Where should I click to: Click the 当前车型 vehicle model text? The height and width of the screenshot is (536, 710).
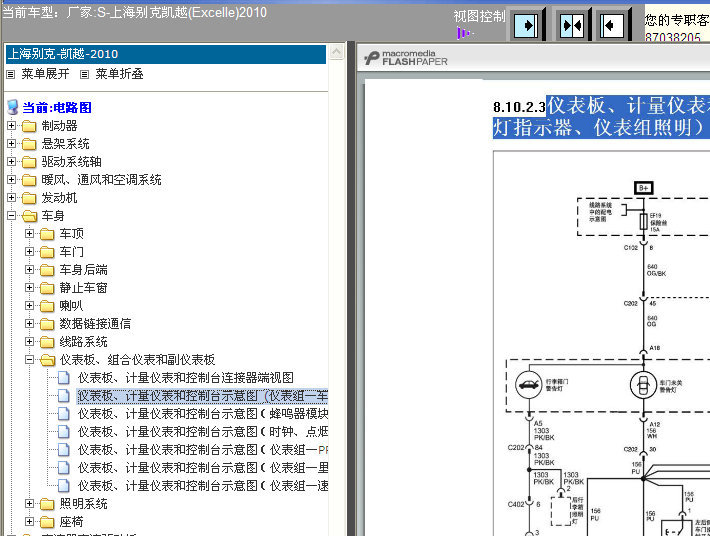tap(135, 12)
